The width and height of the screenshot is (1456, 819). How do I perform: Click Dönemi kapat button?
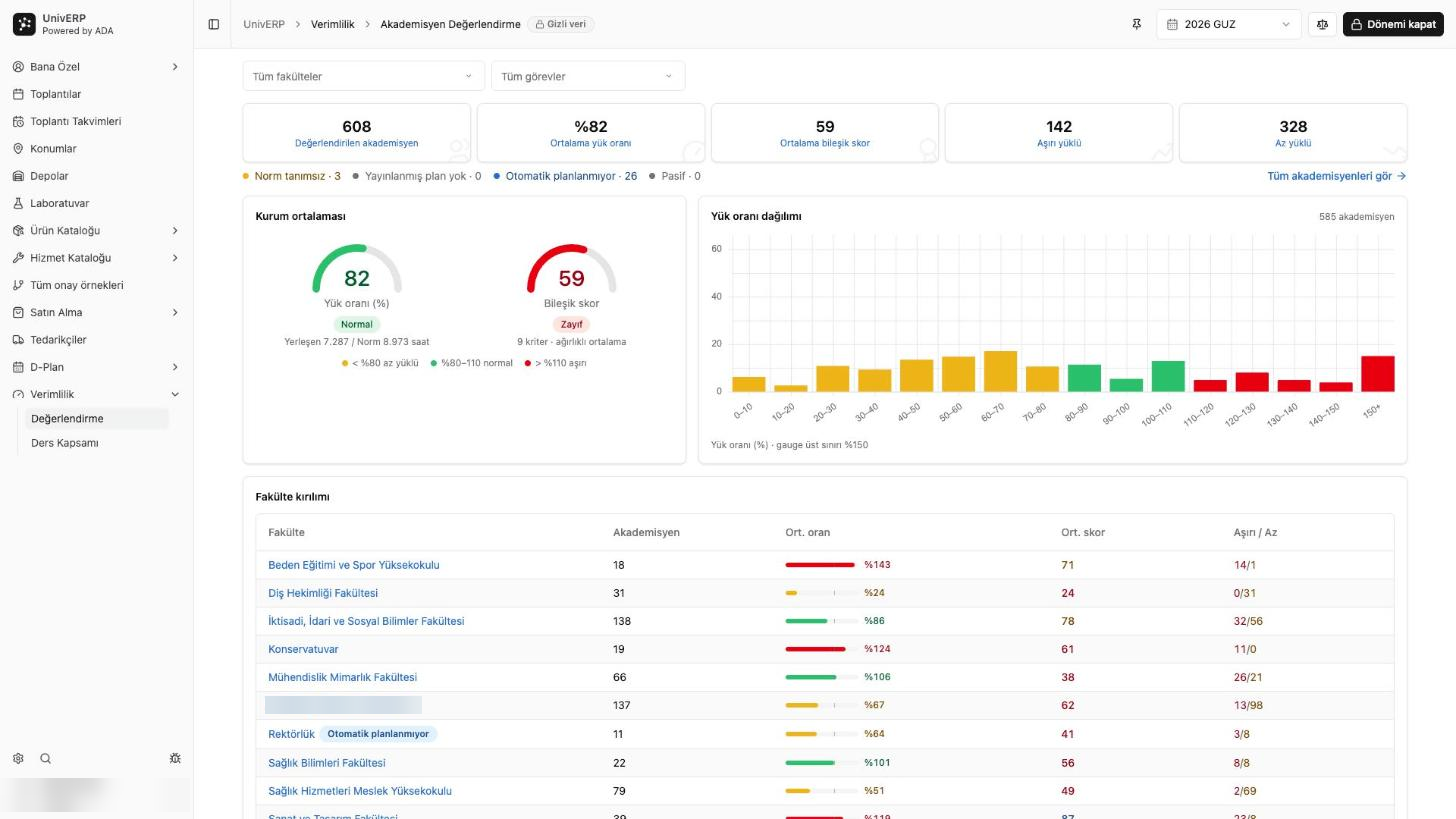(x=1393, y=24)
